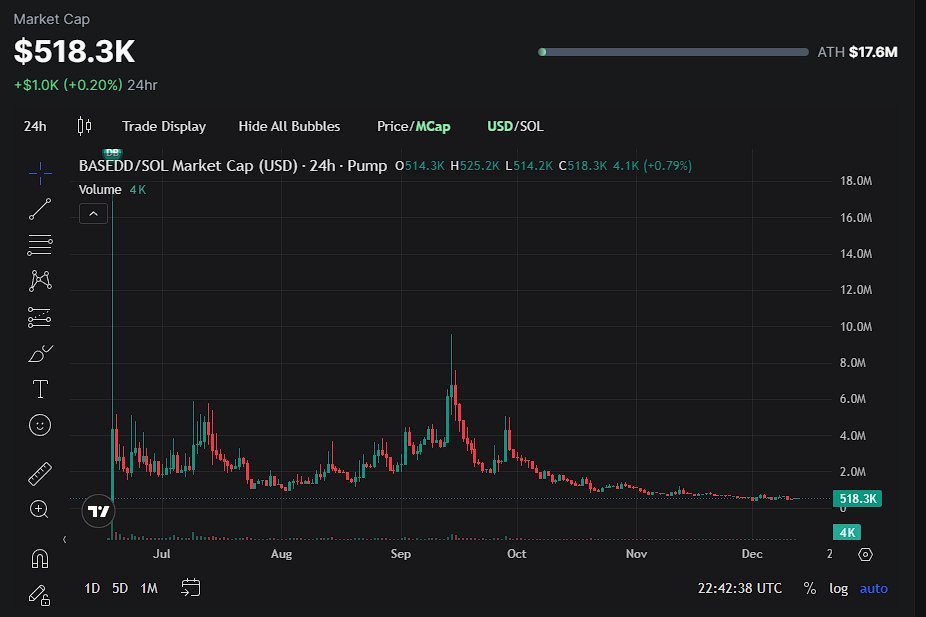
Task: Click the ATH progress bar
Action: point(673,52)
